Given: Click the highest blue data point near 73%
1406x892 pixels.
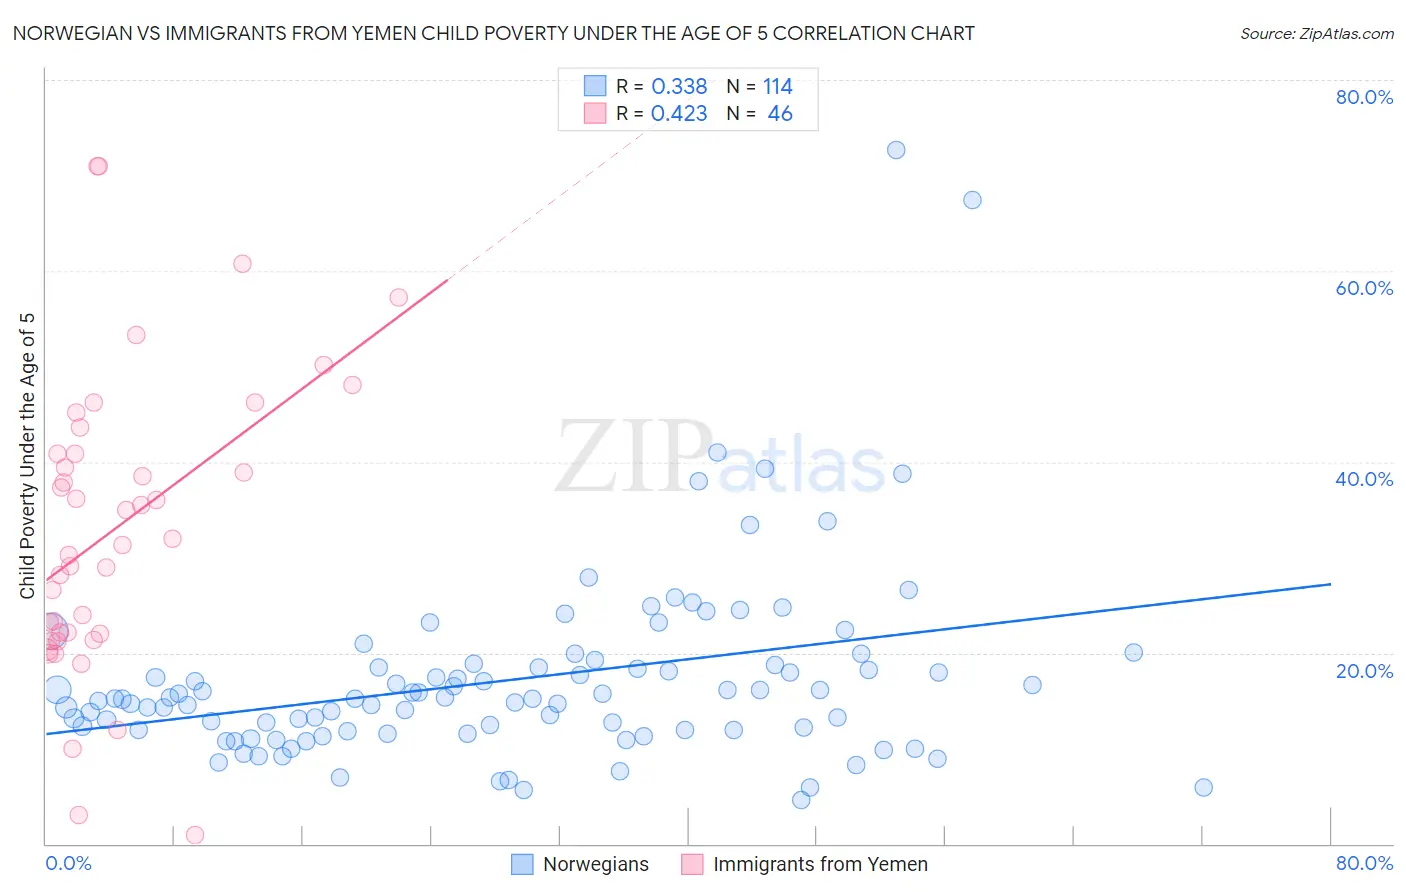Looking at the screenshot, I should (x=896, y=150).
